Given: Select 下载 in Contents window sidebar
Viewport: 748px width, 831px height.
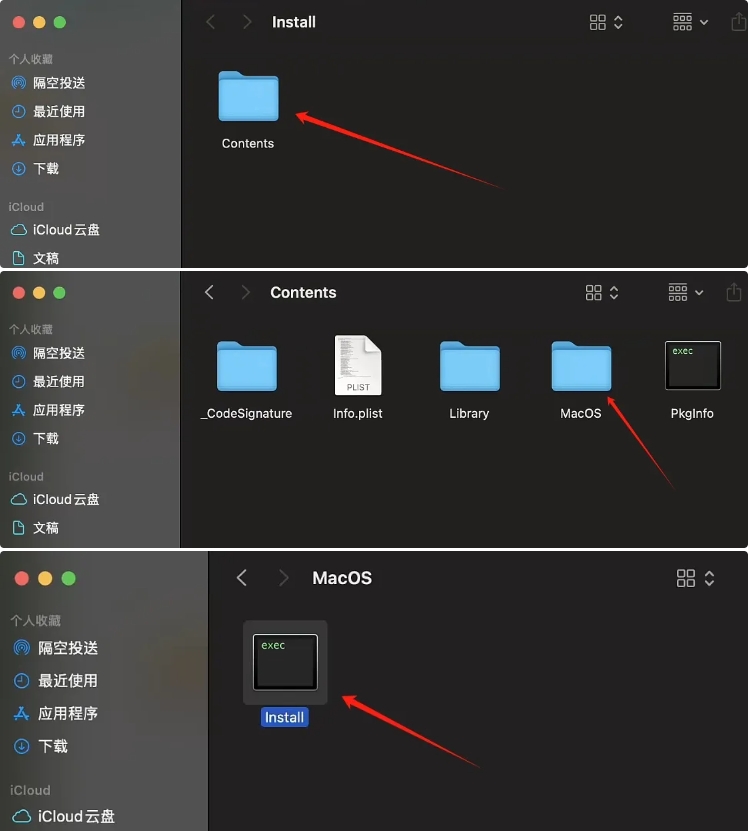Looking at the screenshot, I should (x=35, y=438).
